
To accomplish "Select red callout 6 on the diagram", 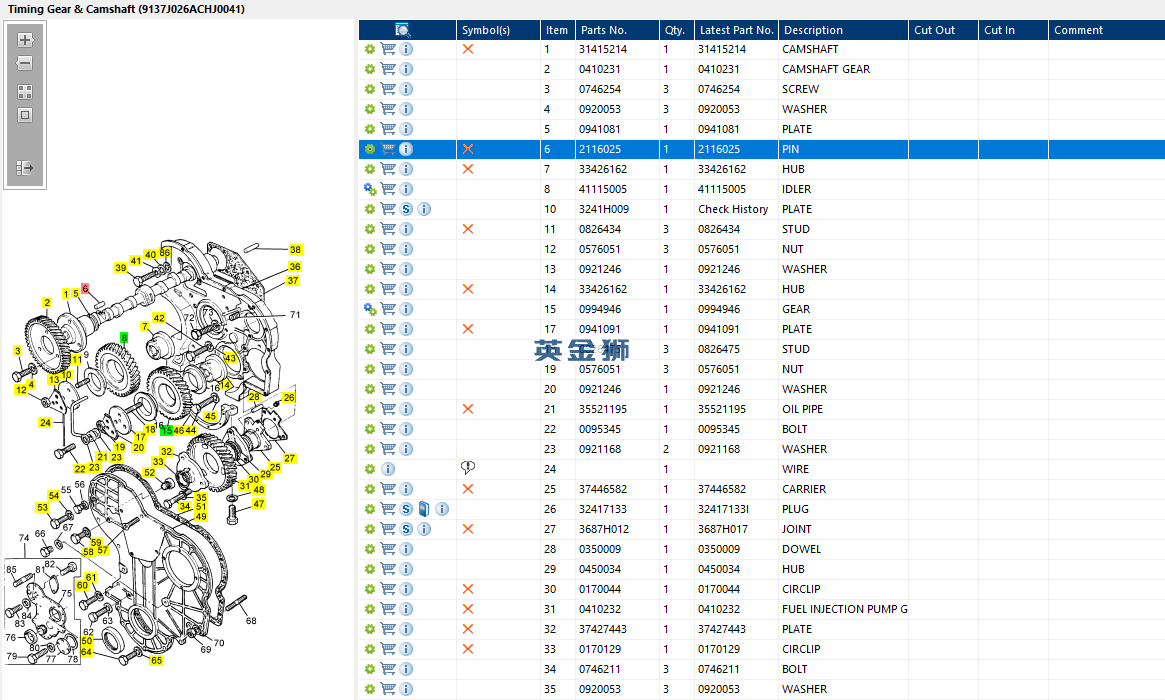I will 85,288.
